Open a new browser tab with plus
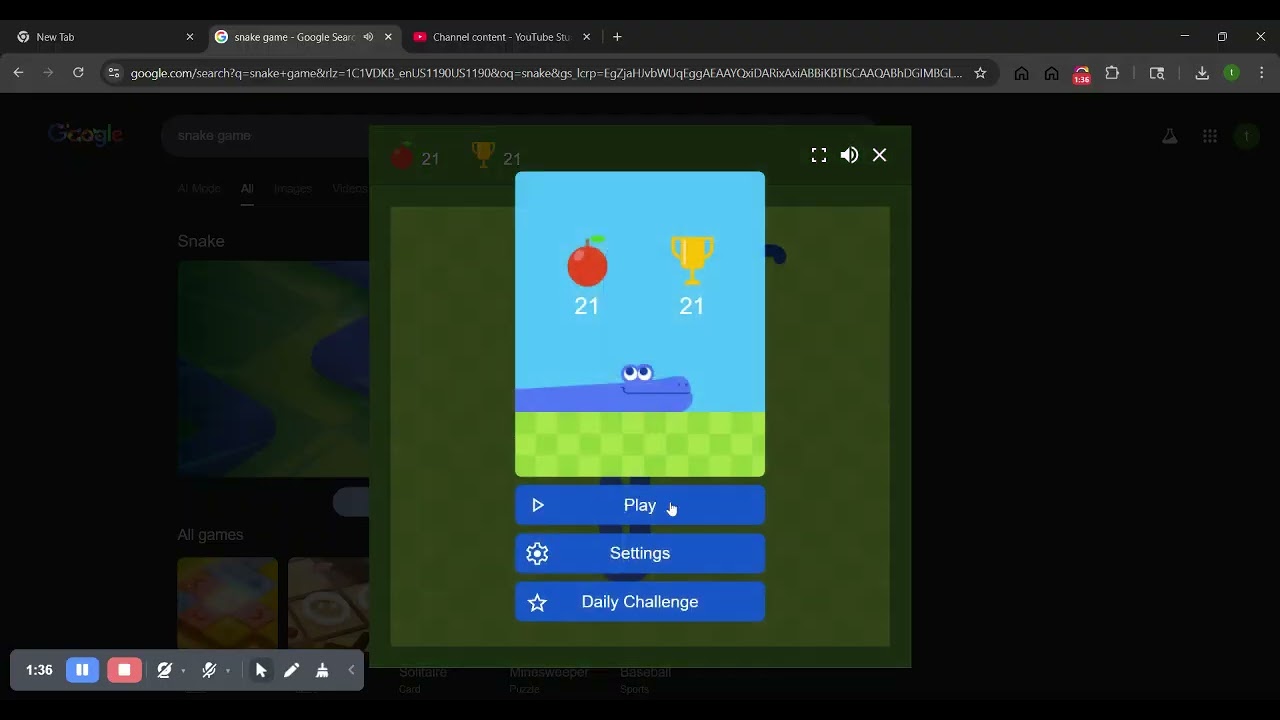This screenshot has width=1280, height=720. pyautogui.click(x=617, y=37)
